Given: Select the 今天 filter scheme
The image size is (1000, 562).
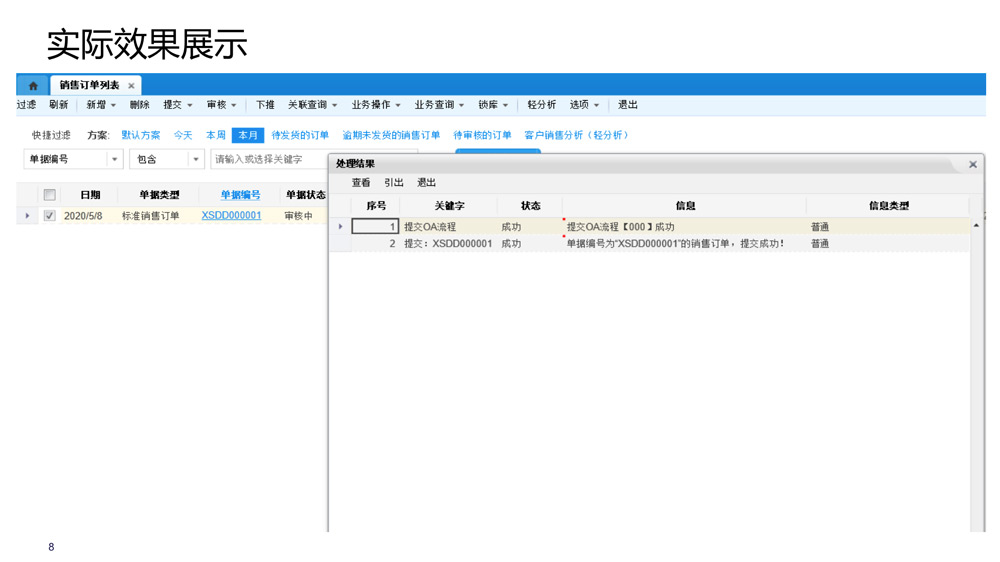Looking at the screenshot, I should 183,135.
